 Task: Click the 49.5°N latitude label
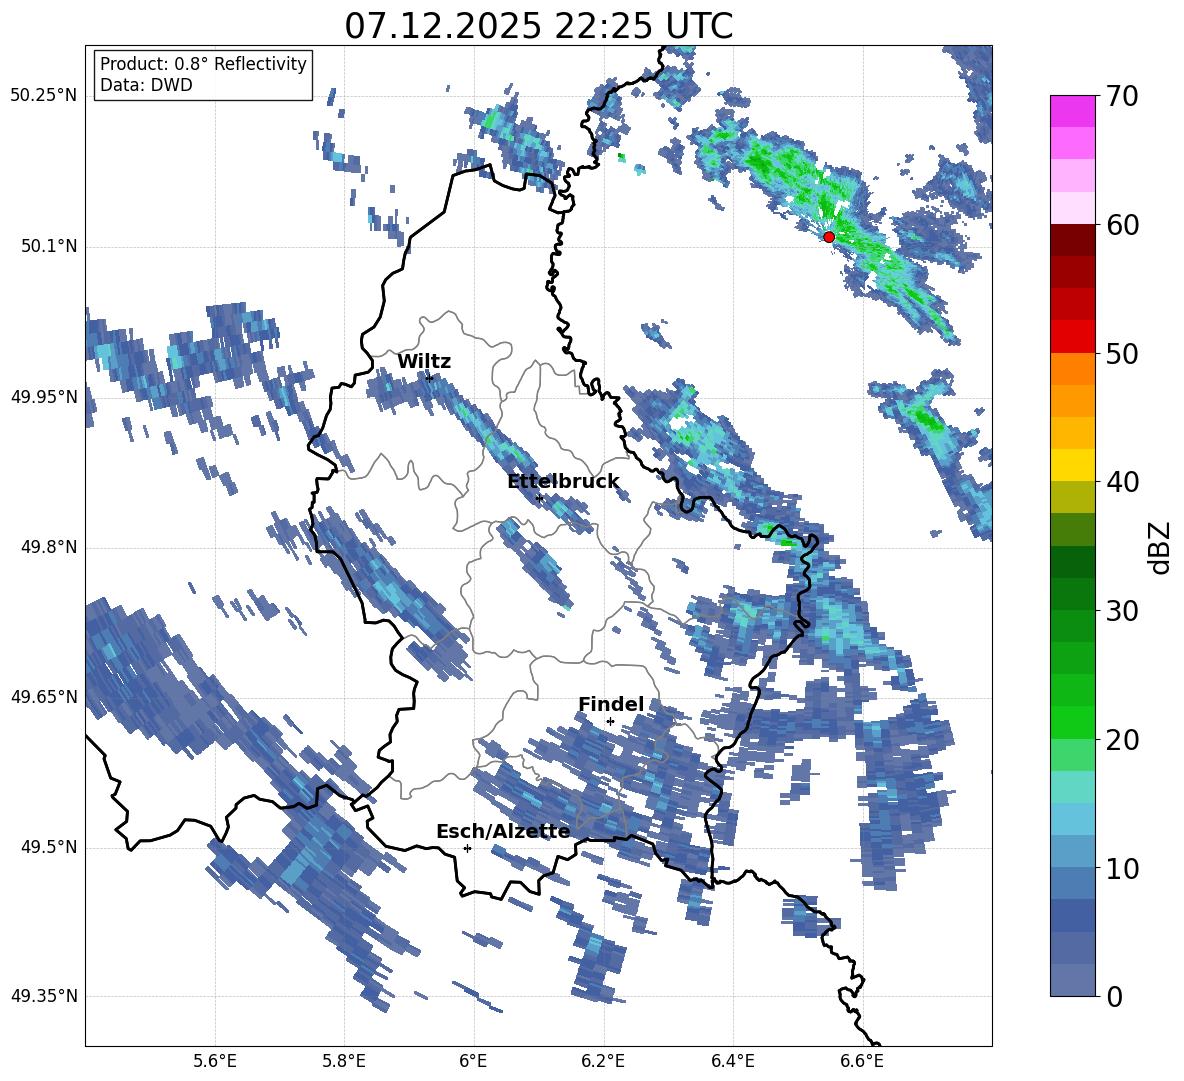49,847
